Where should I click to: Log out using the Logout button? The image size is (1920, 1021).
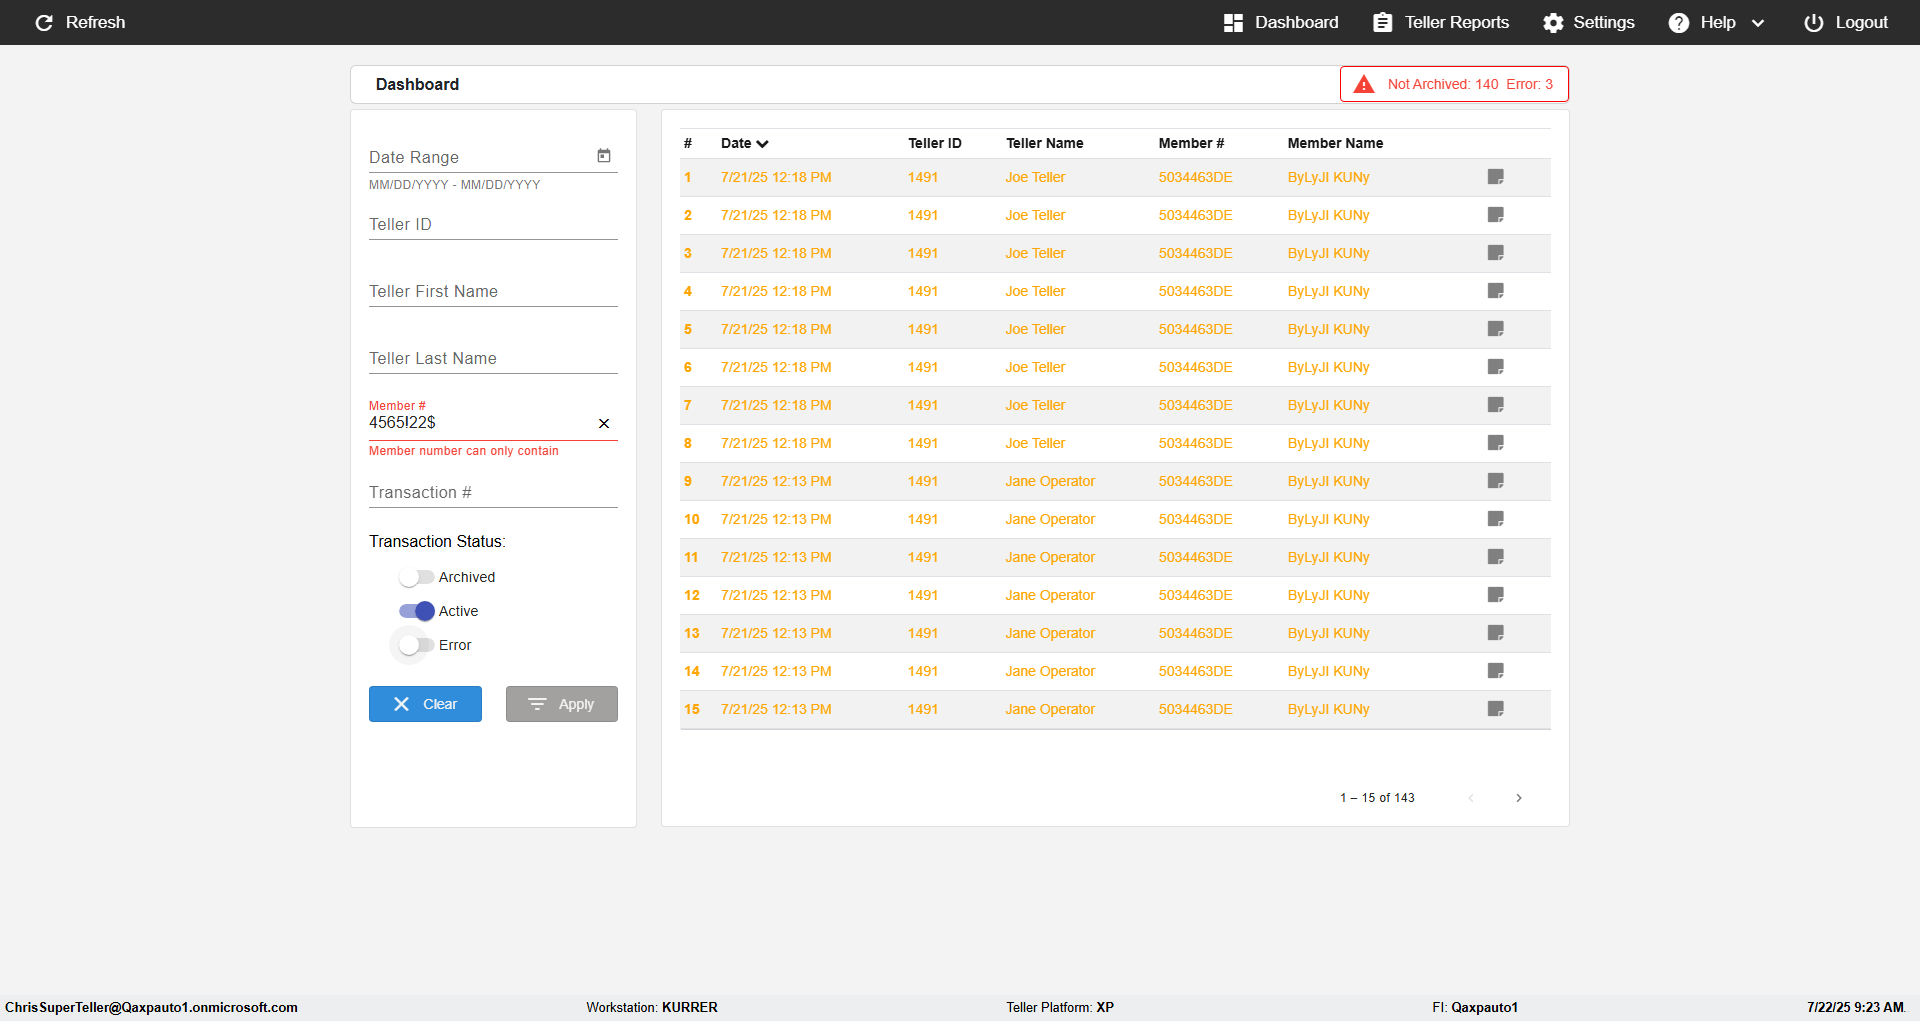1846,22
